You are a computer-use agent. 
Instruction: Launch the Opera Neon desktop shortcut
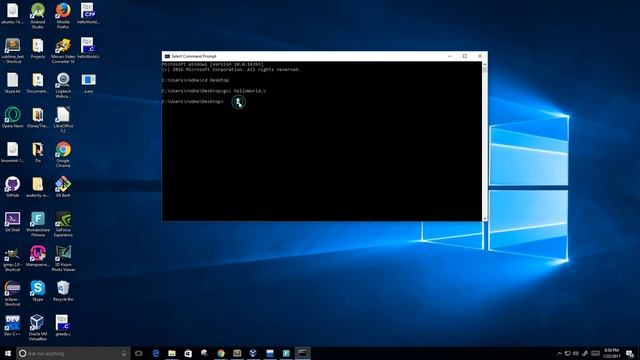[x=13, y=118]
